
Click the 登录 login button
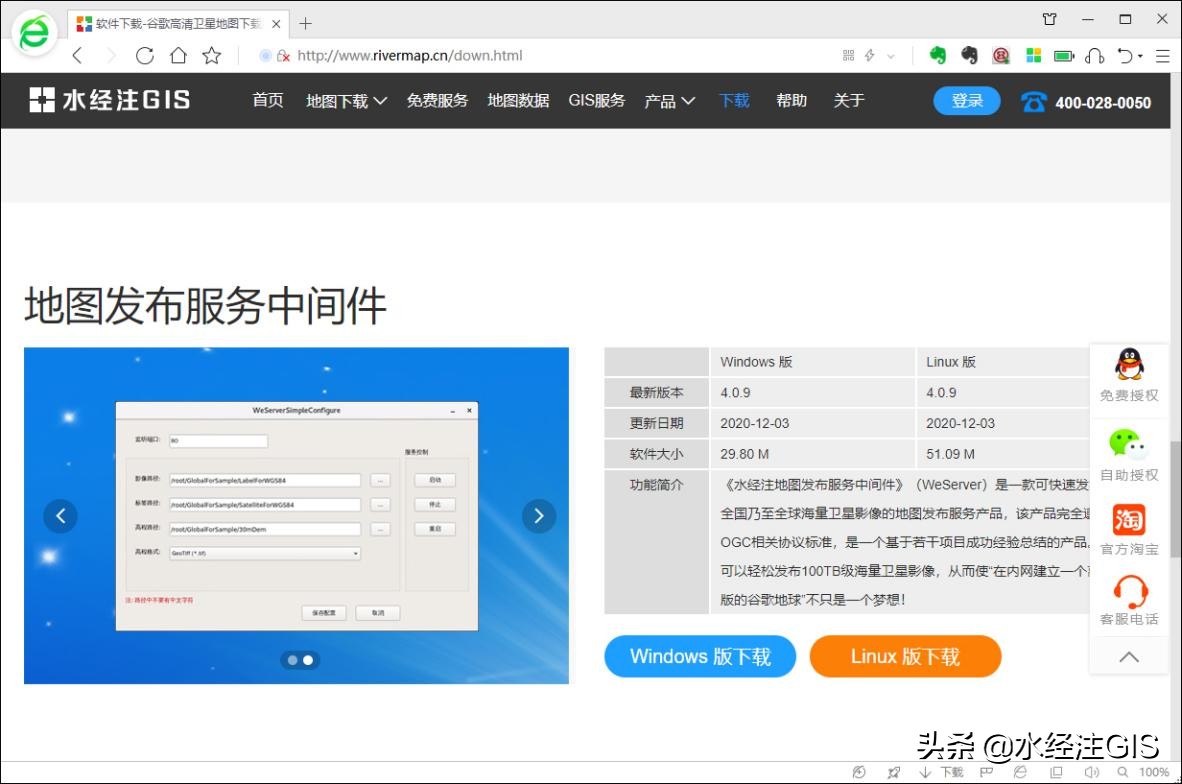966,101
